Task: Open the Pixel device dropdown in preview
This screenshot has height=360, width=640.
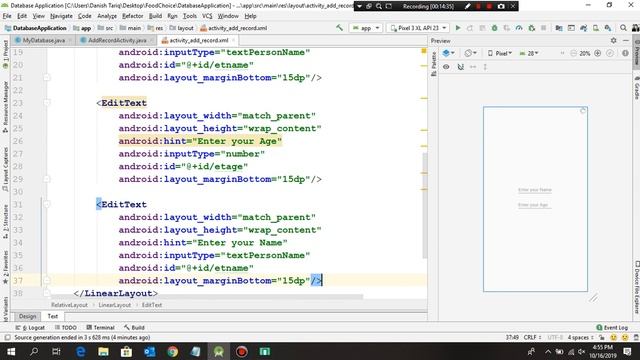Action: [x=500, y=53]
